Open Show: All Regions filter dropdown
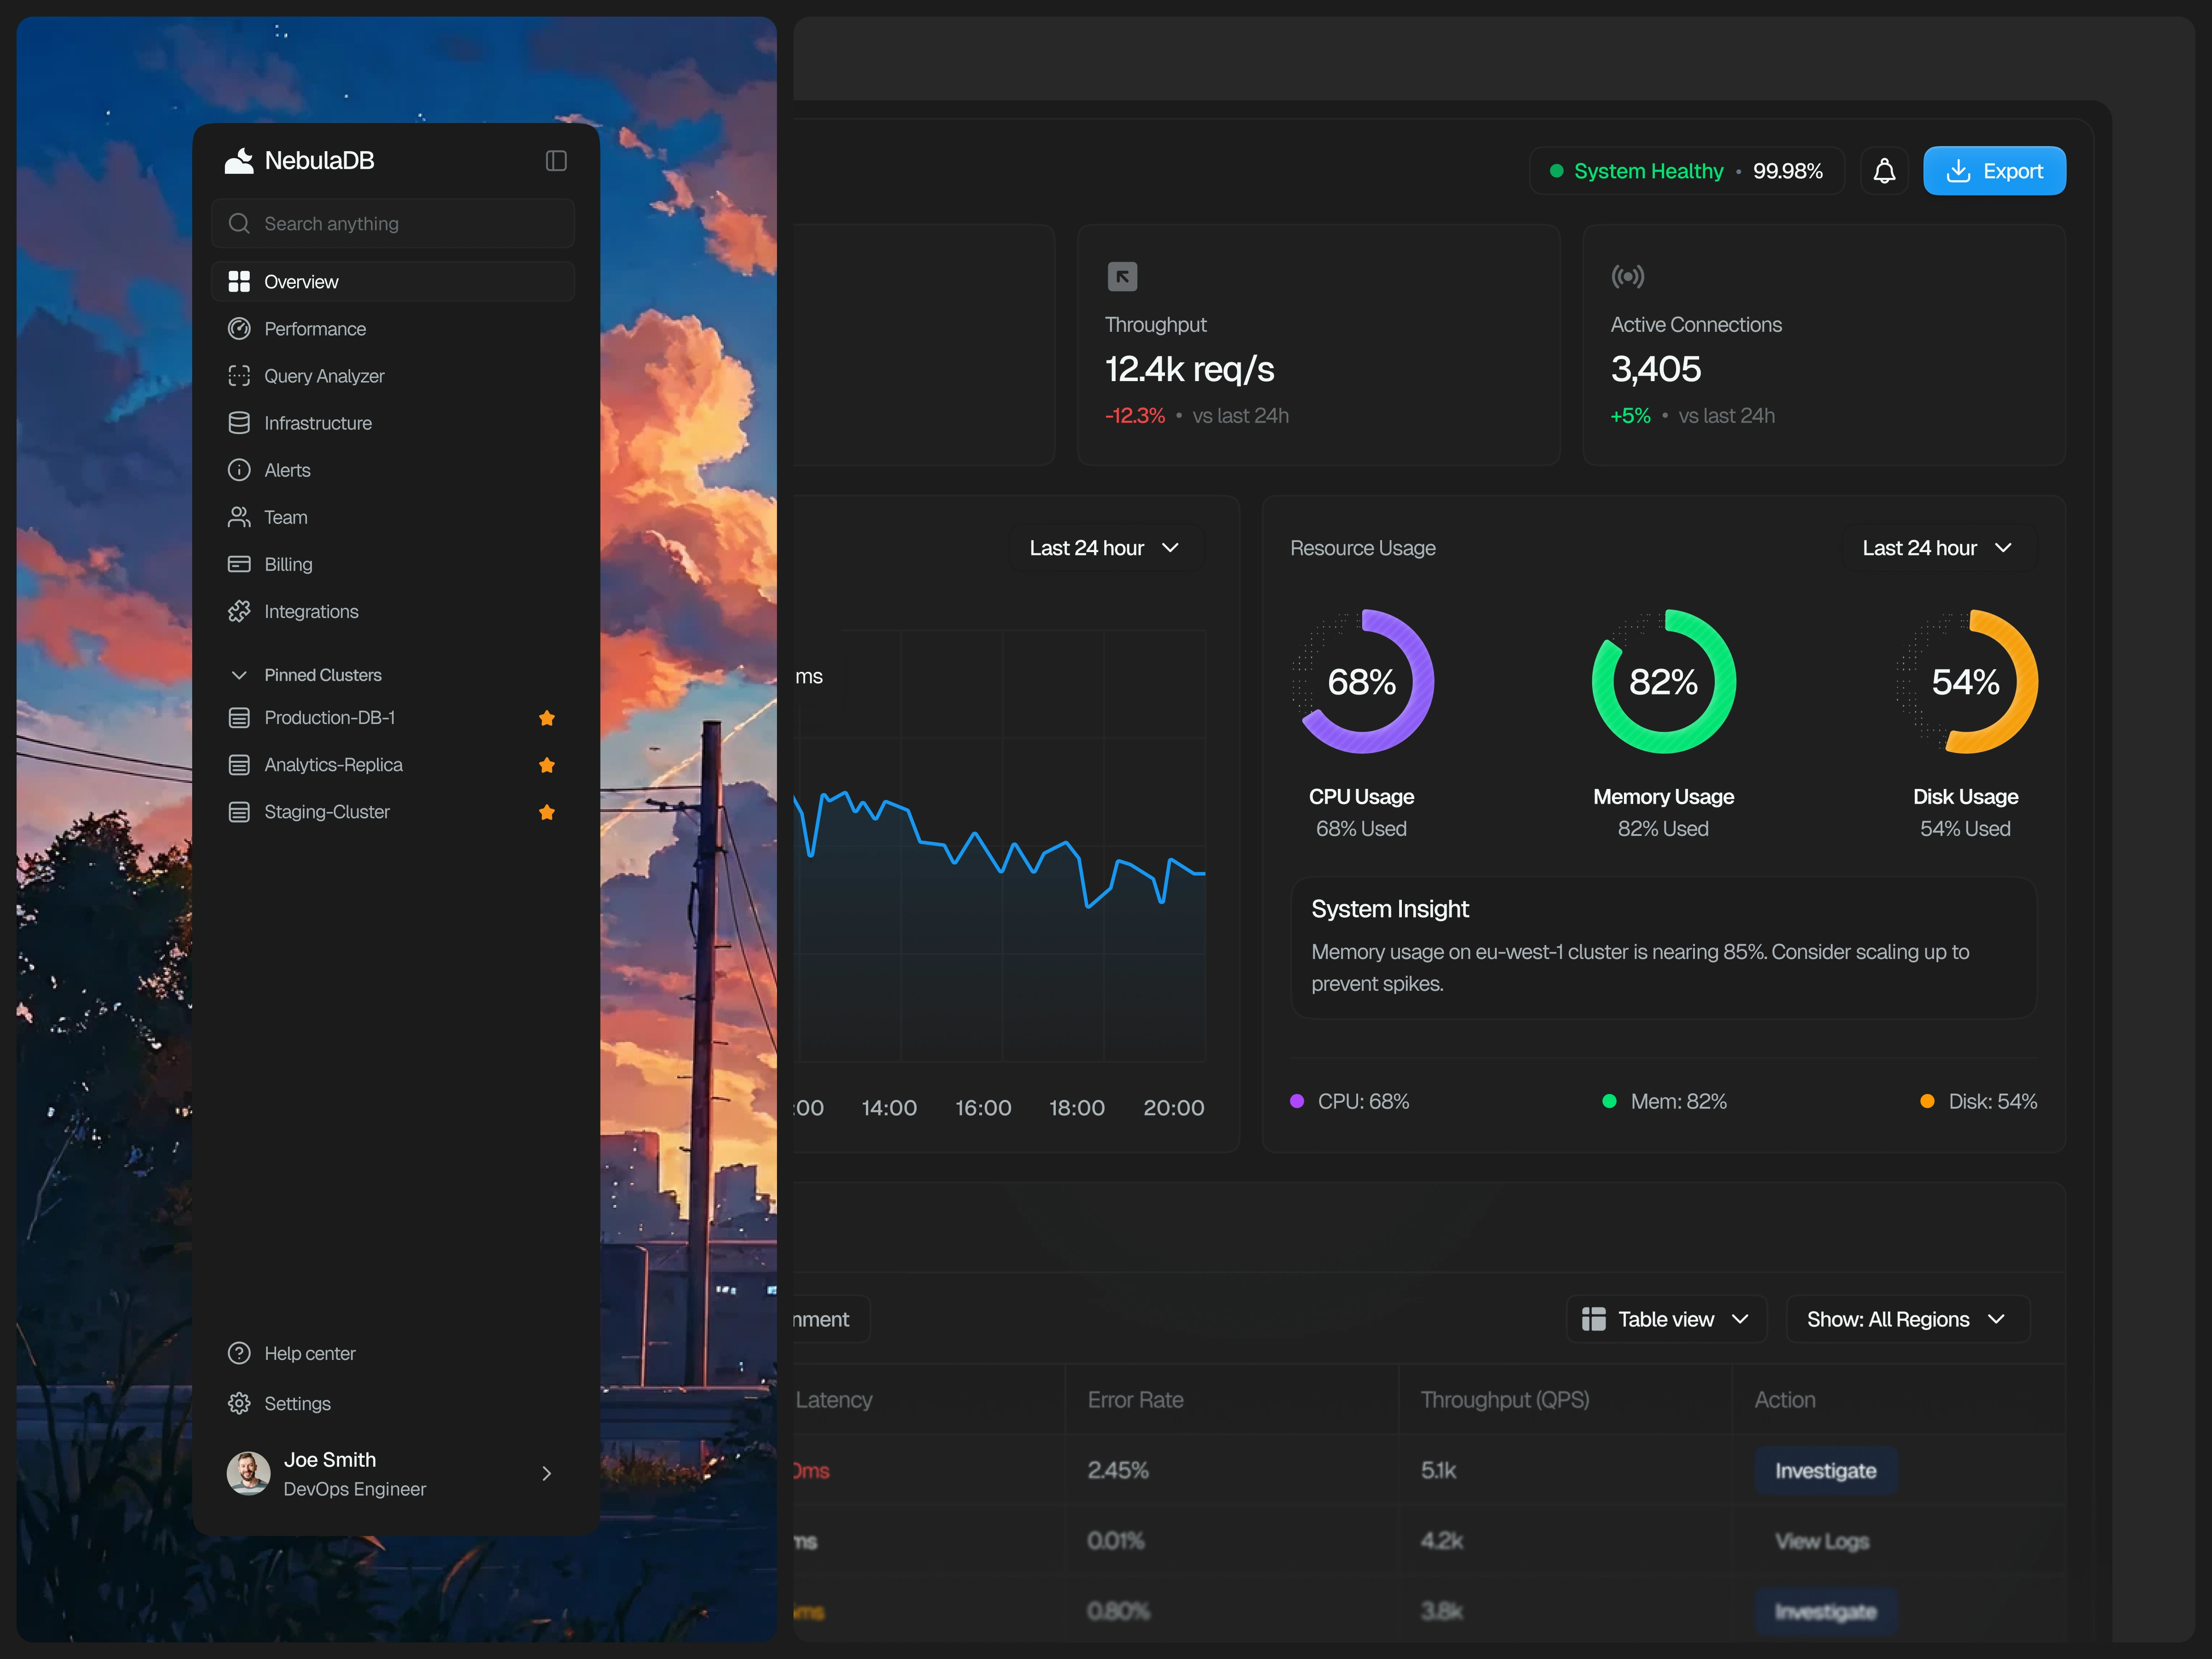 pyautogui.click(x=1906, y=1319)
